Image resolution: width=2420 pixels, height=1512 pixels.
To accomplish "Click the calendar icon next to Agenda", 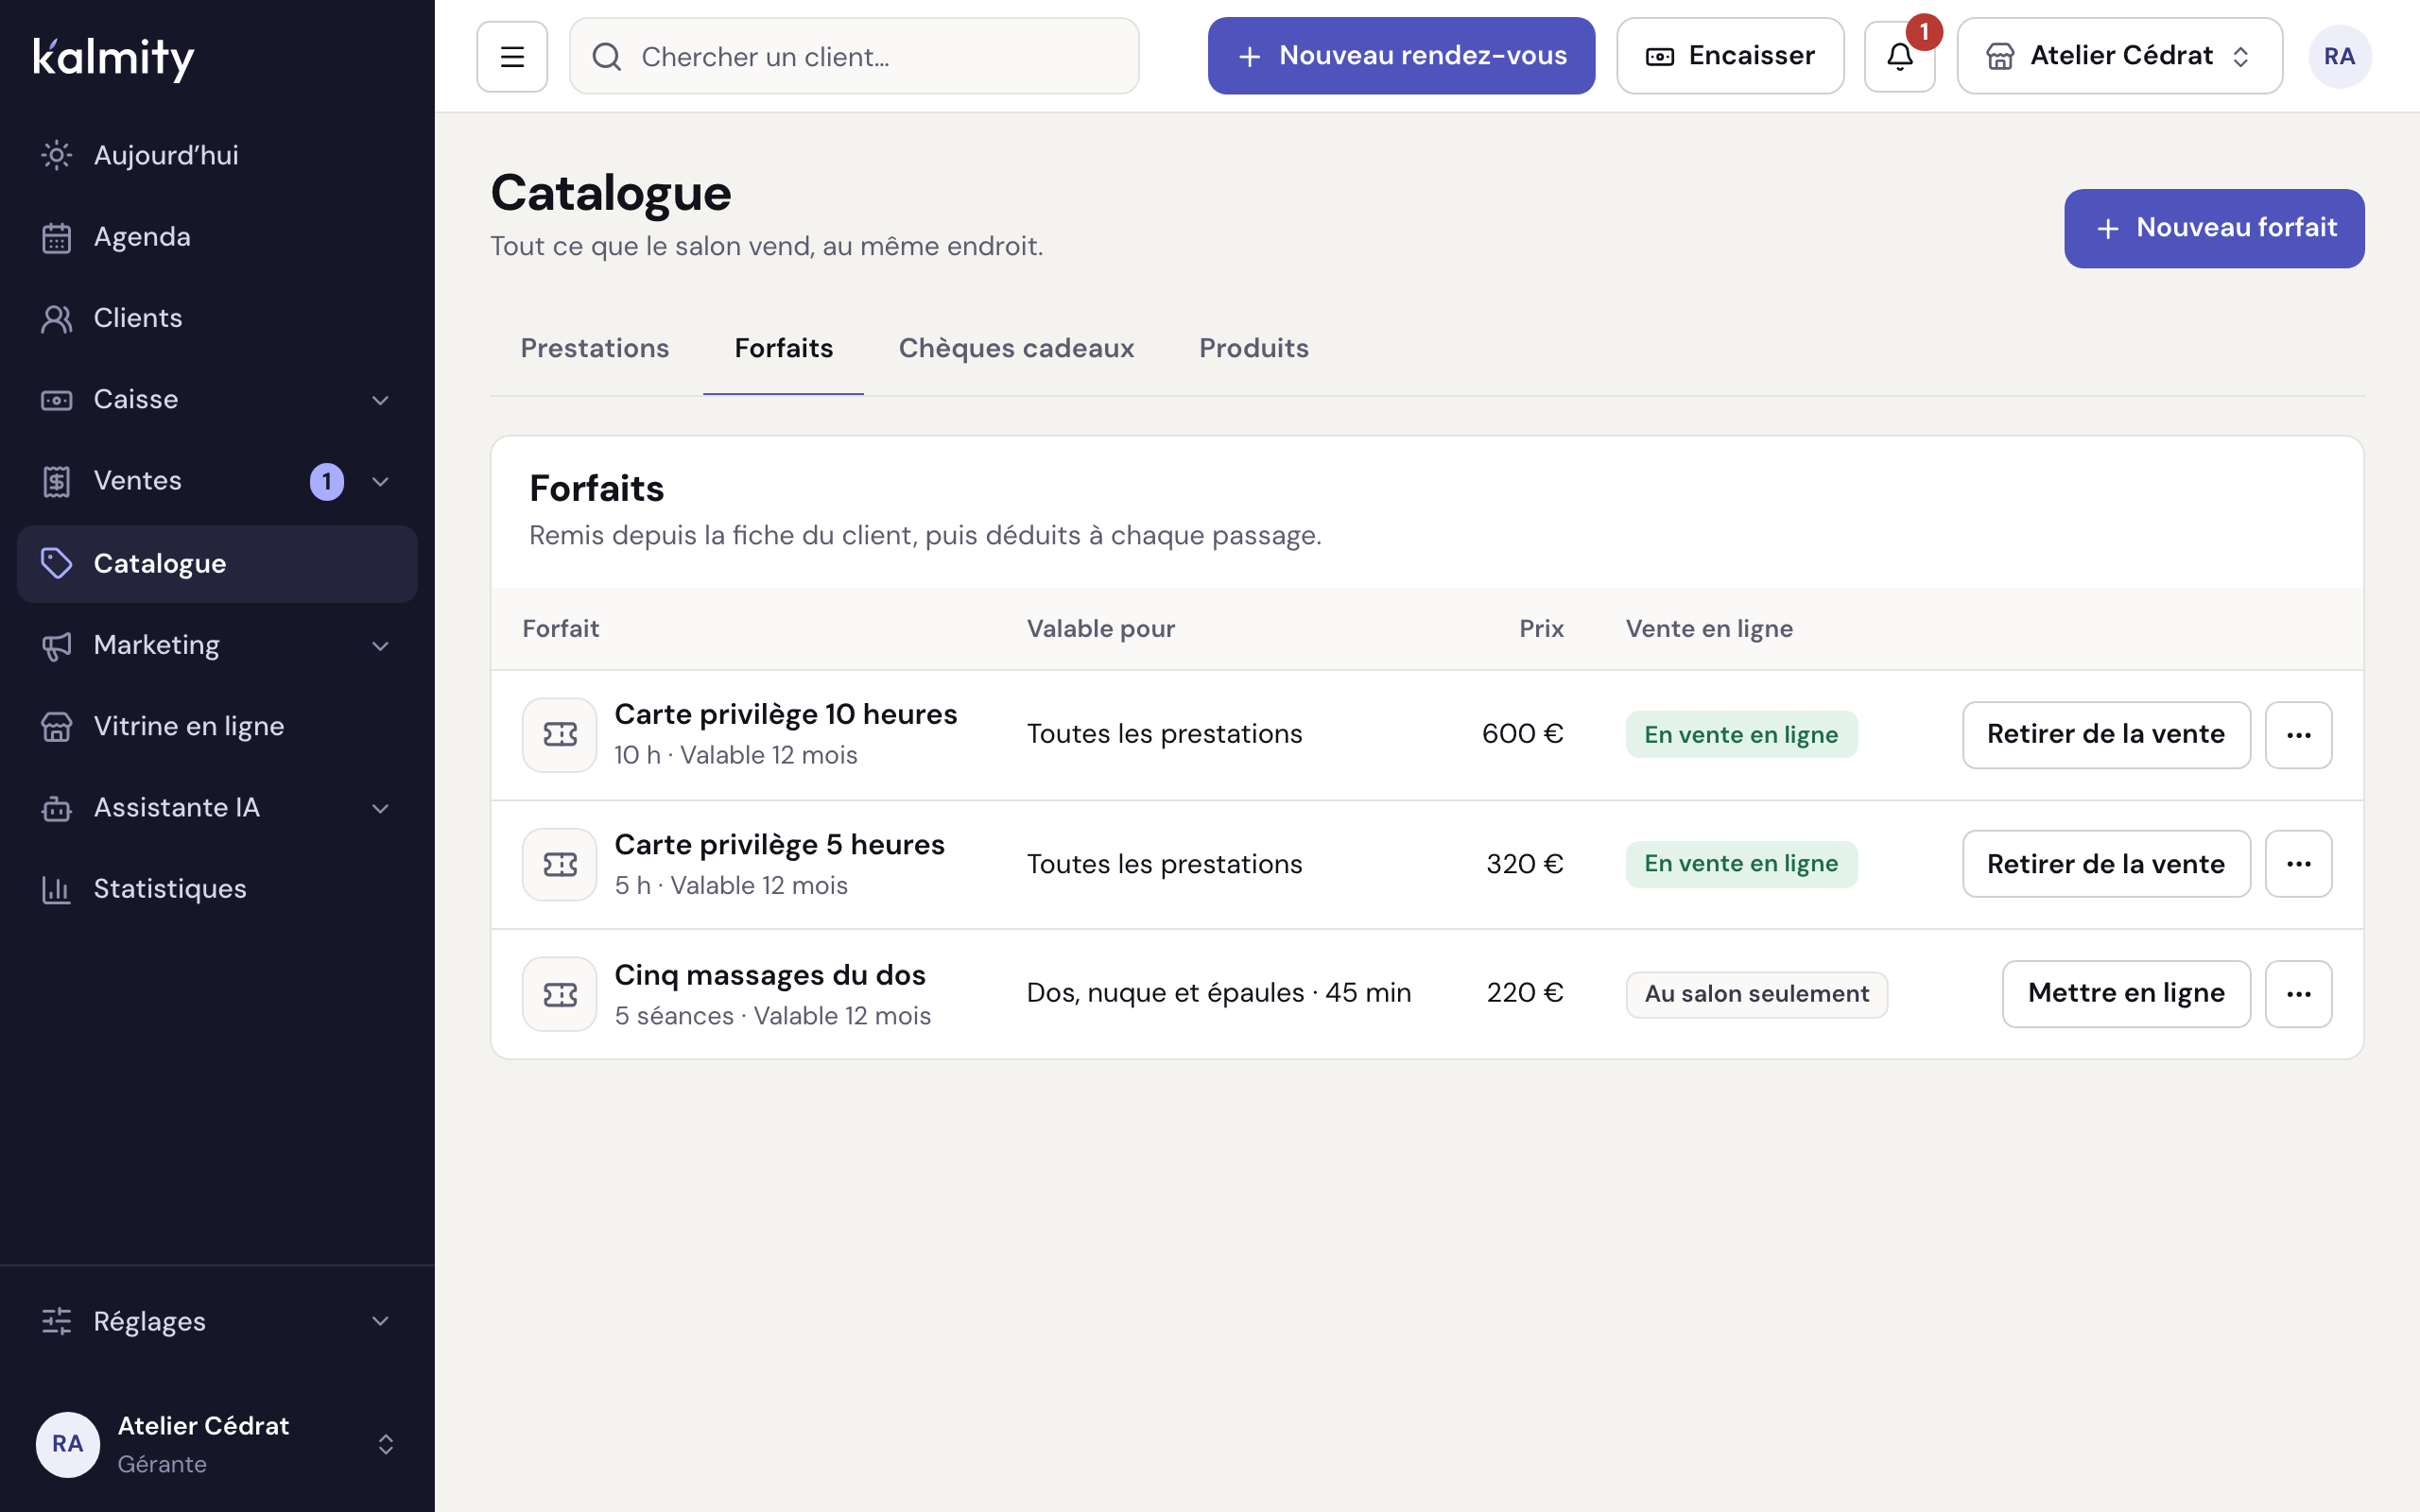I will coord(57,237).
